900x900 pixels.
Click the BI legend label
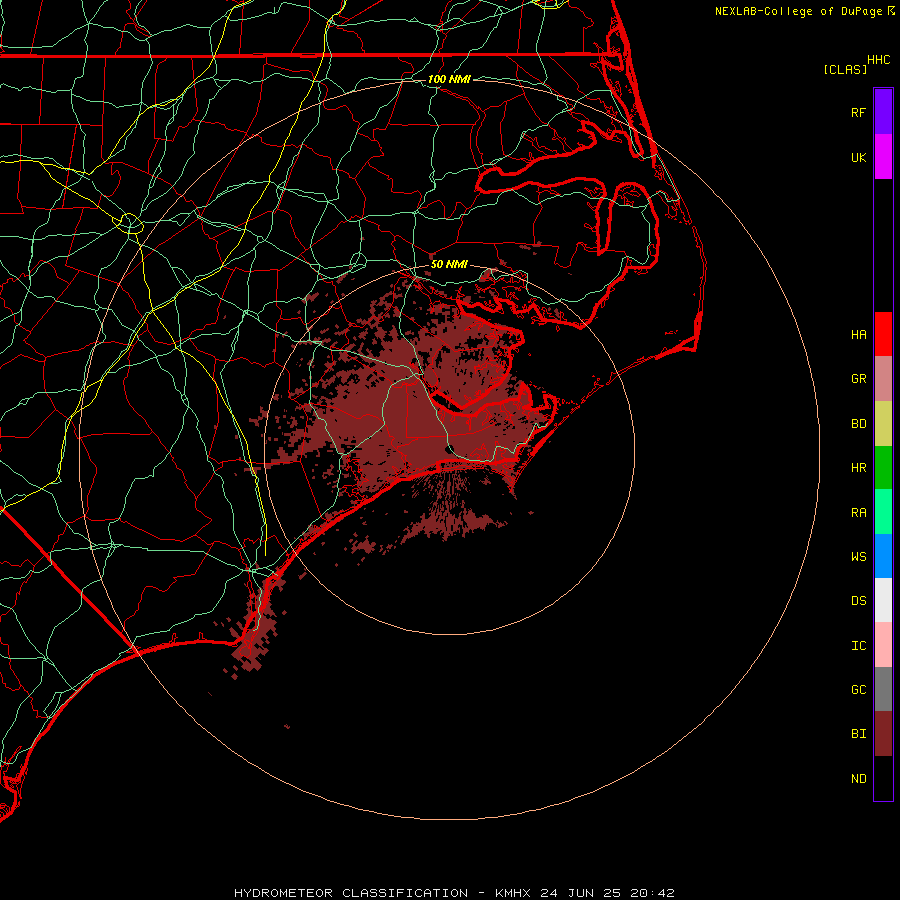[x=858, y=734]
